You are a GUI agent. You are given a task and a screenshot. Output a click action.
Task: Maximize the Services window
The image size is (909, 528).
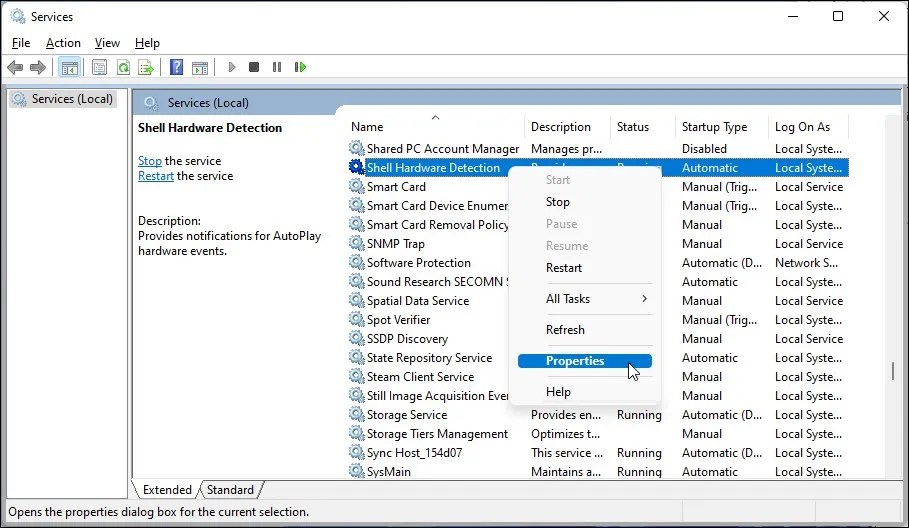point(838,16)
